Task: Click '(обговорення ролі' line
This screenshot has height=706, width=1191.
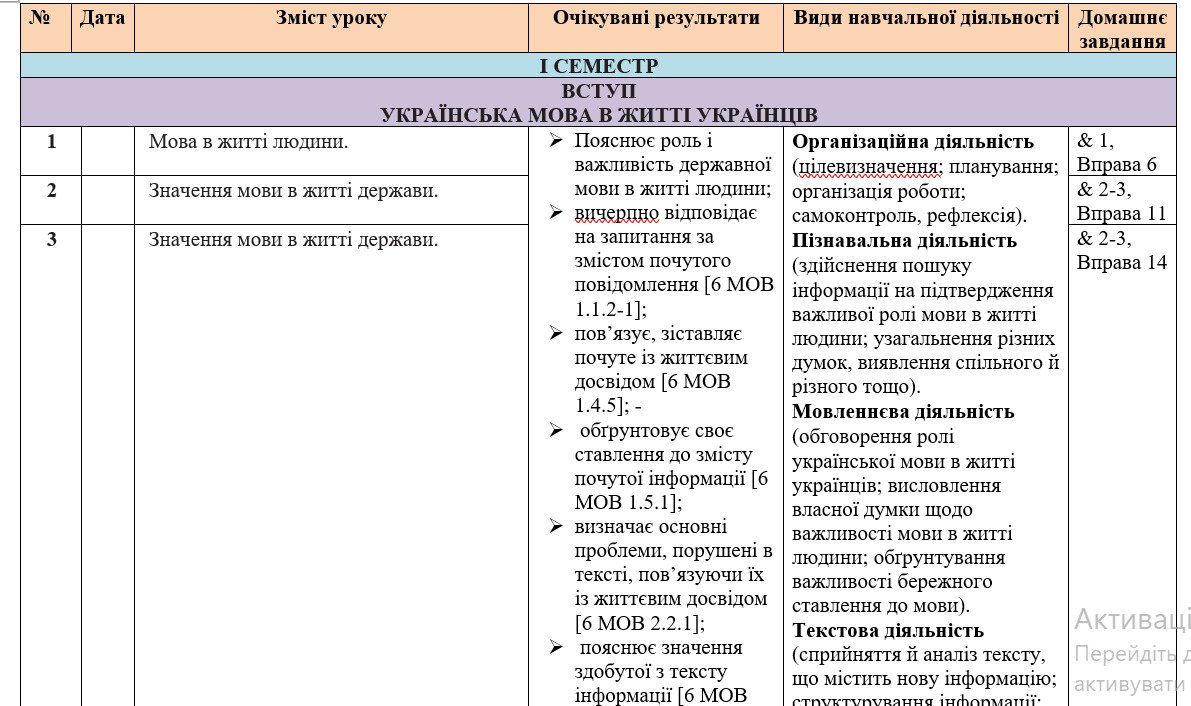Action: (873, 436)
